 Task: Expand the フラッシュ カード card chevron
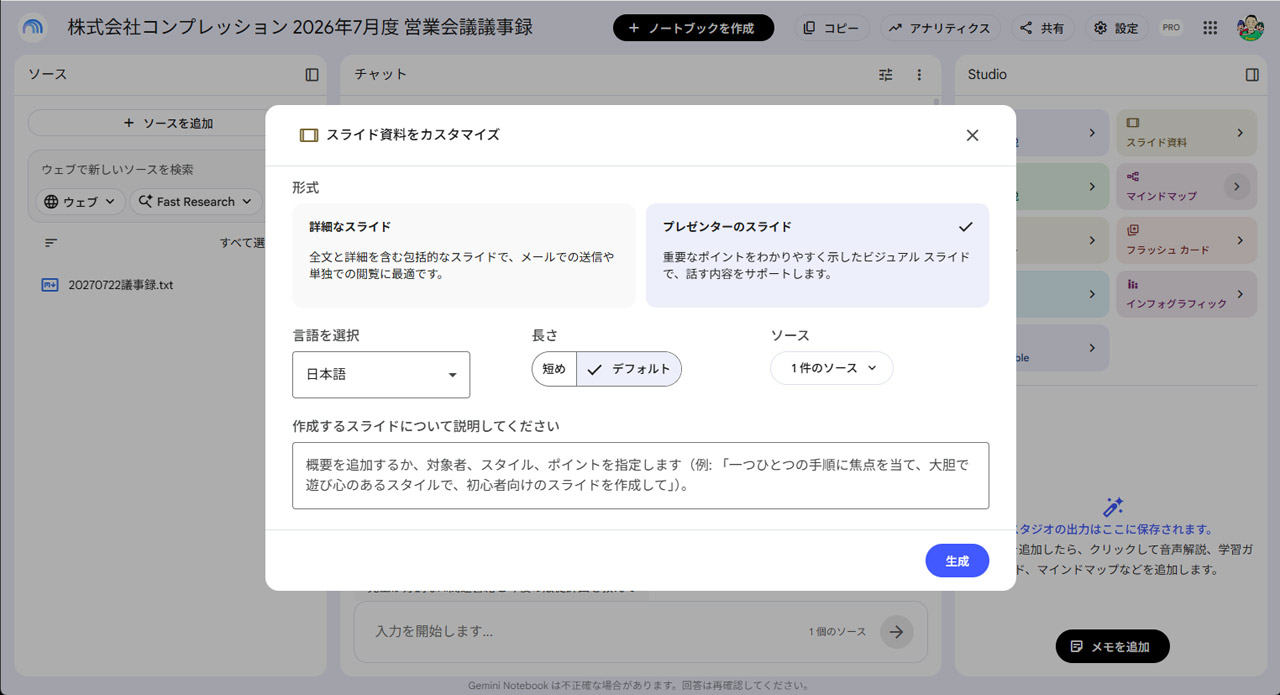click(1240, 241)
